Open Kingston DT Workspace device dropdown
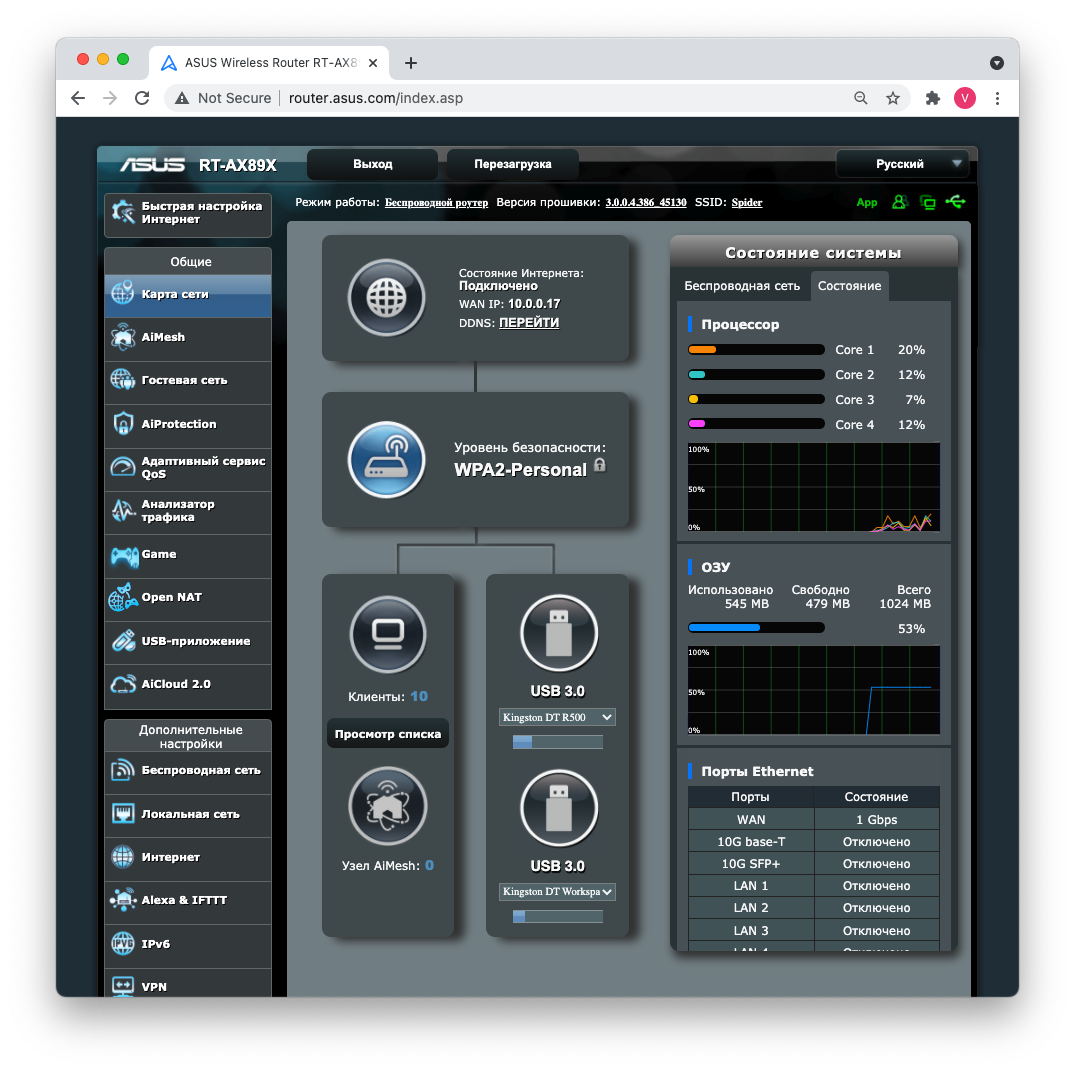 557,891
